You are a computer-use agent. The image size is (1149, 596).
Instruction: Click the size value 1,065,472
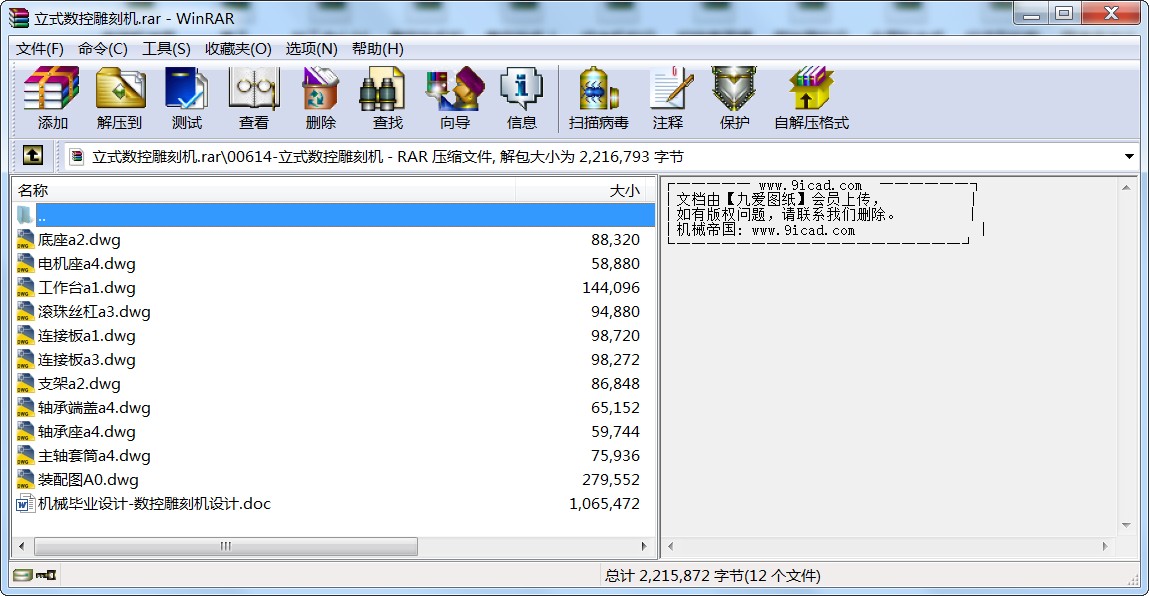(x=605, y=504)
